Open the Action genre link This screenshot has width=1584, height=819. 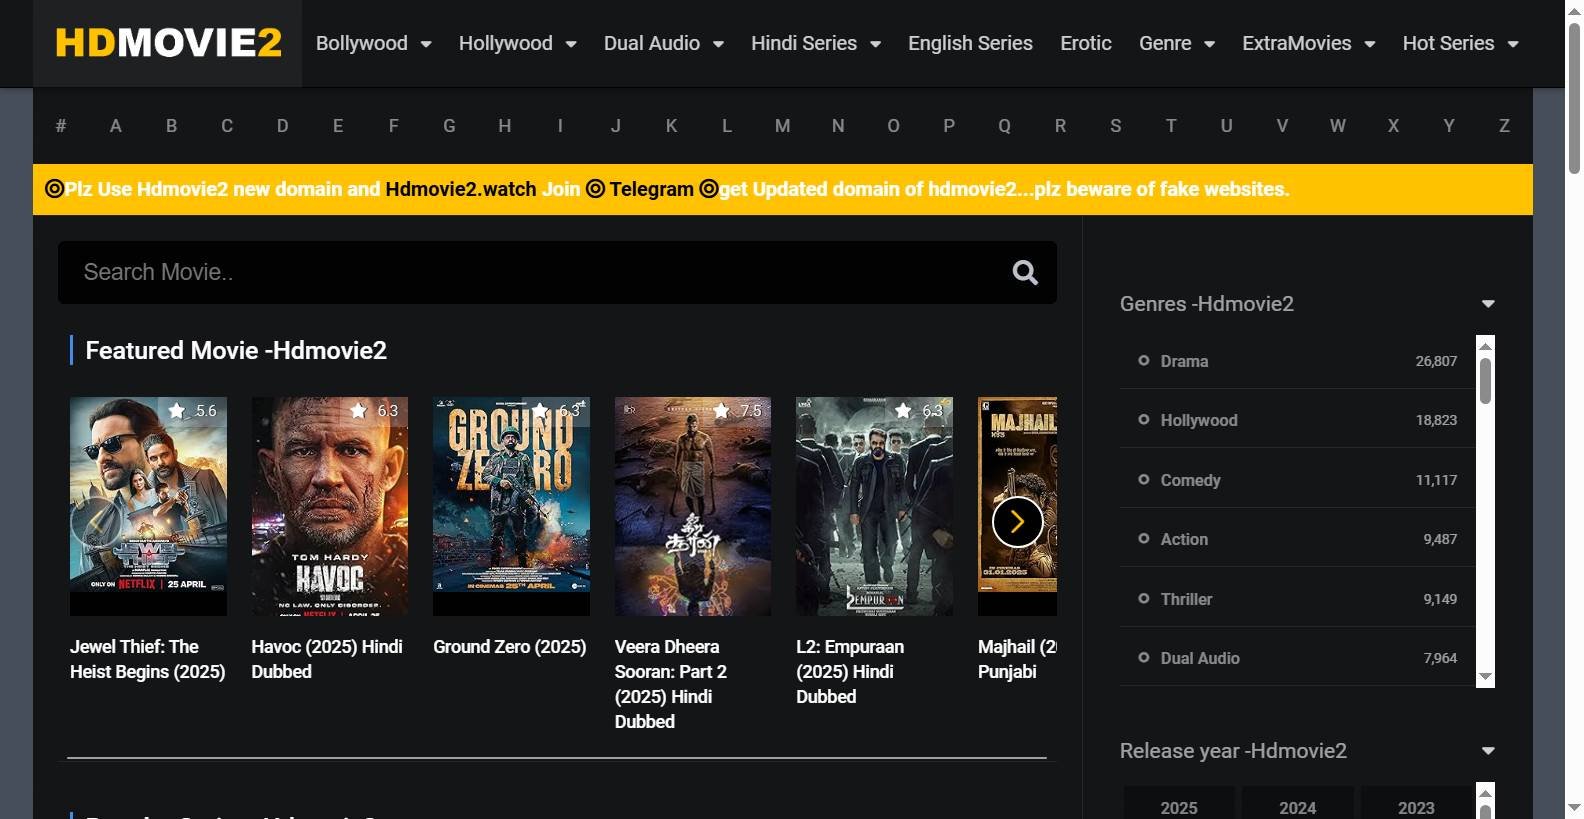click(x=1184, y=539)
